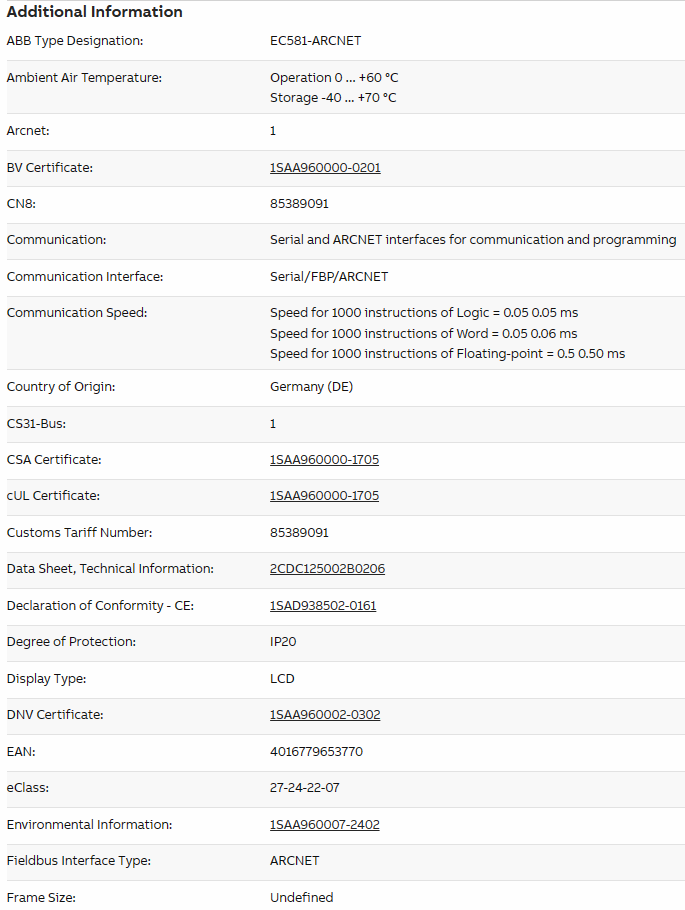Click the Country of Origin label

(61, 387)
